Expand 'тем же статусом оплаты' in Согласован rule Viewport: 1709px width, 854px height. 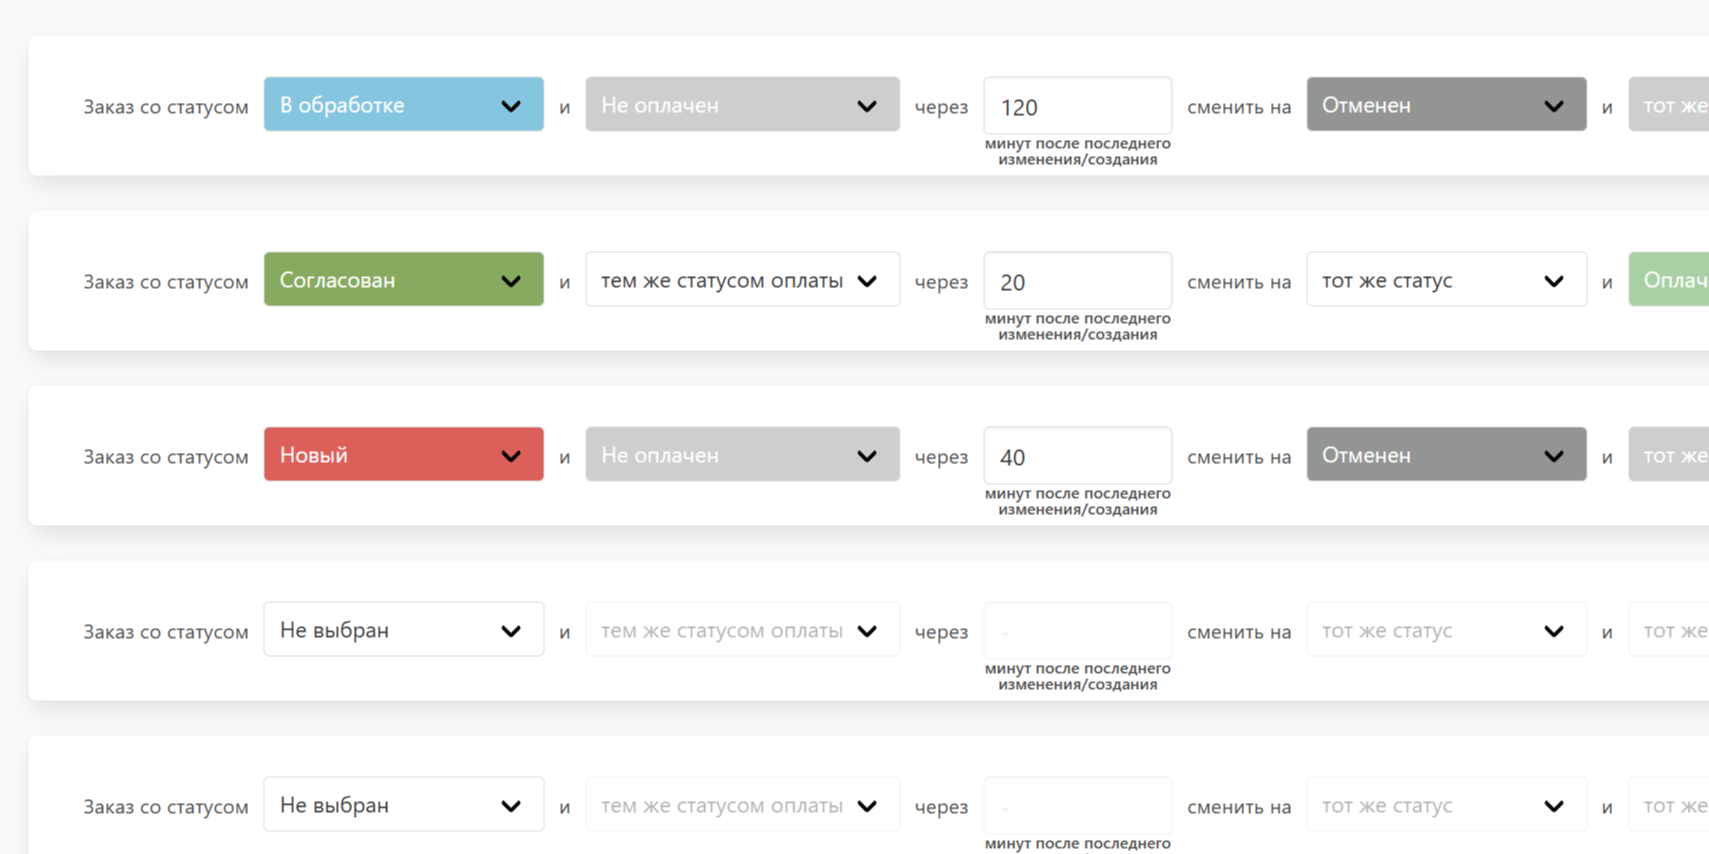point(742,280)
